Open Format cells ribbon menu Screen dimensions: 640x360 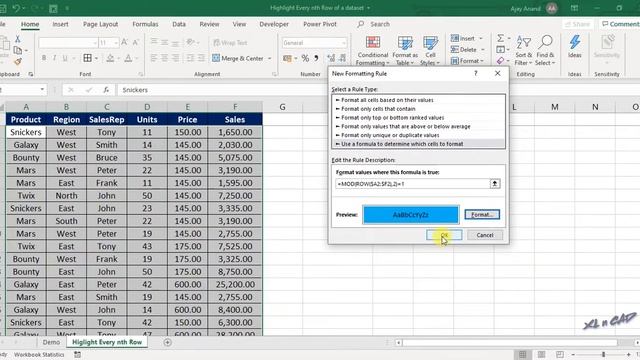(467, 61)
